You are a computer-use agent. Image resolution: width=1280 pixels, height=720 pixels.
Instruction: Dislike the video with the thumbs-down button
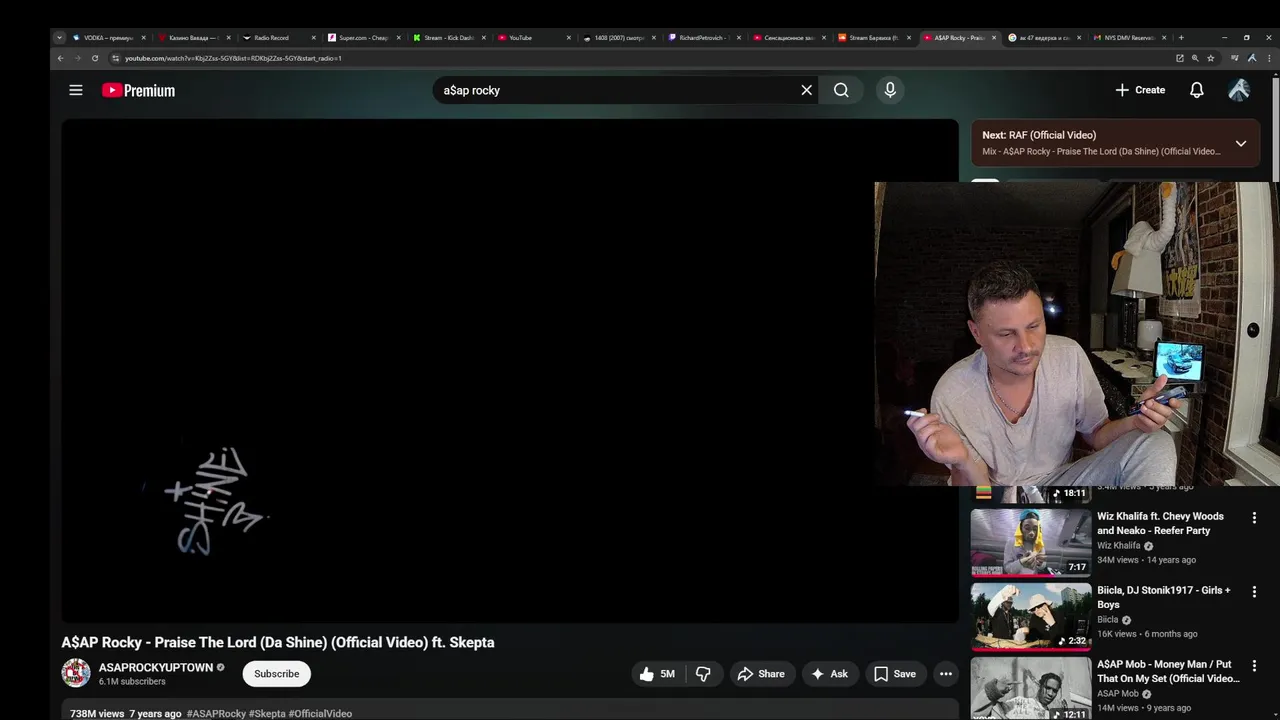pos(703,674)
